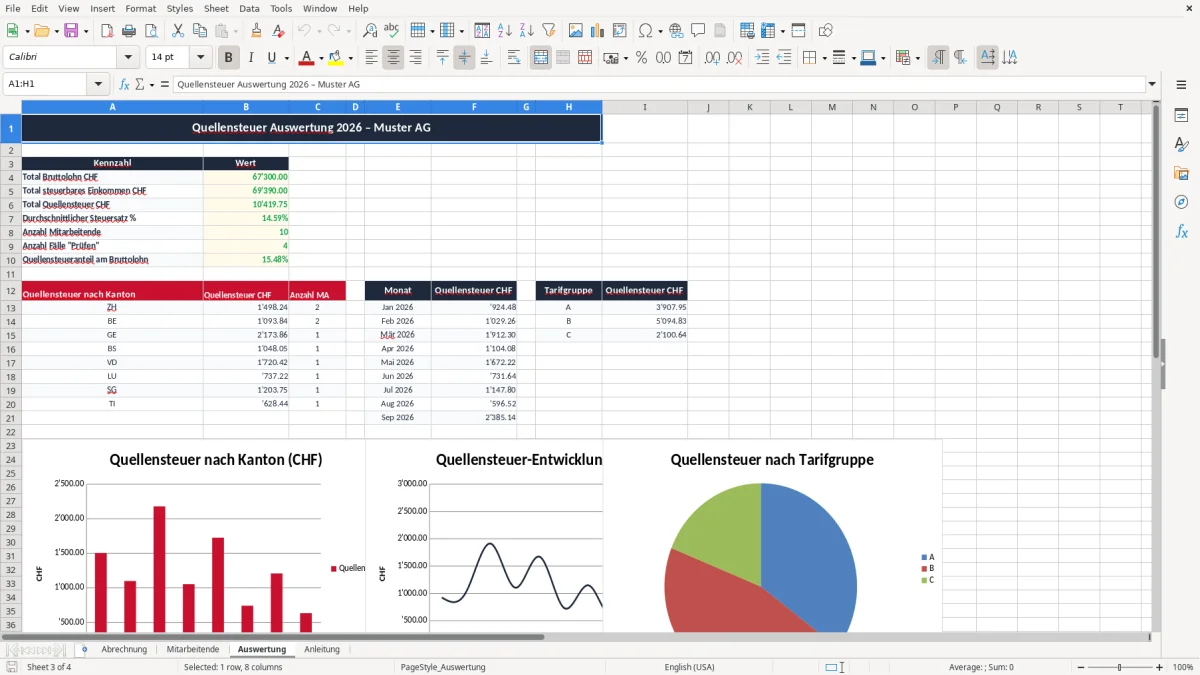Open sidebar Functions fx icon
The height and width of the screenshot is (675, 1200).
1181,232
